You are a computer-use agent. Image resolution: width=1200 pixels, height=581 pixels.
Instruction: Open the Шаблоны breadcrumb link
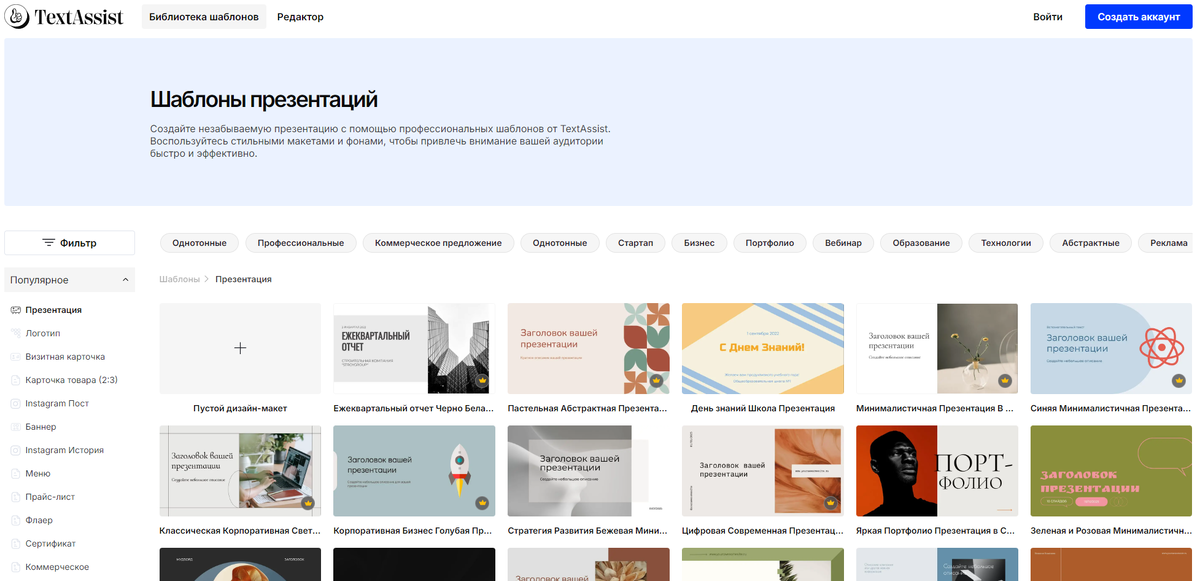181,279
